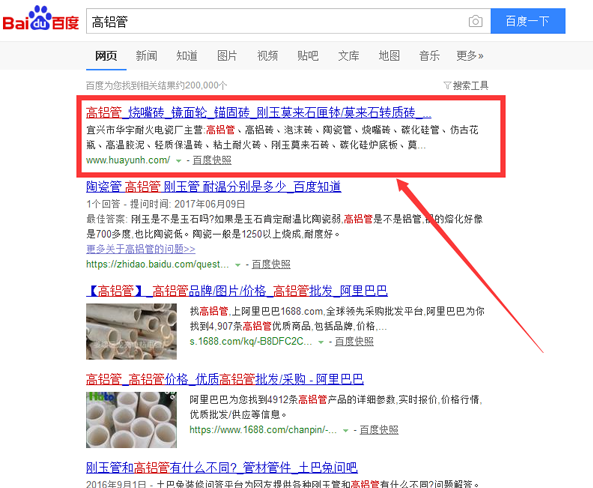Select the 地图 tab
Screen dimensions: 593x488
(389, 56)
